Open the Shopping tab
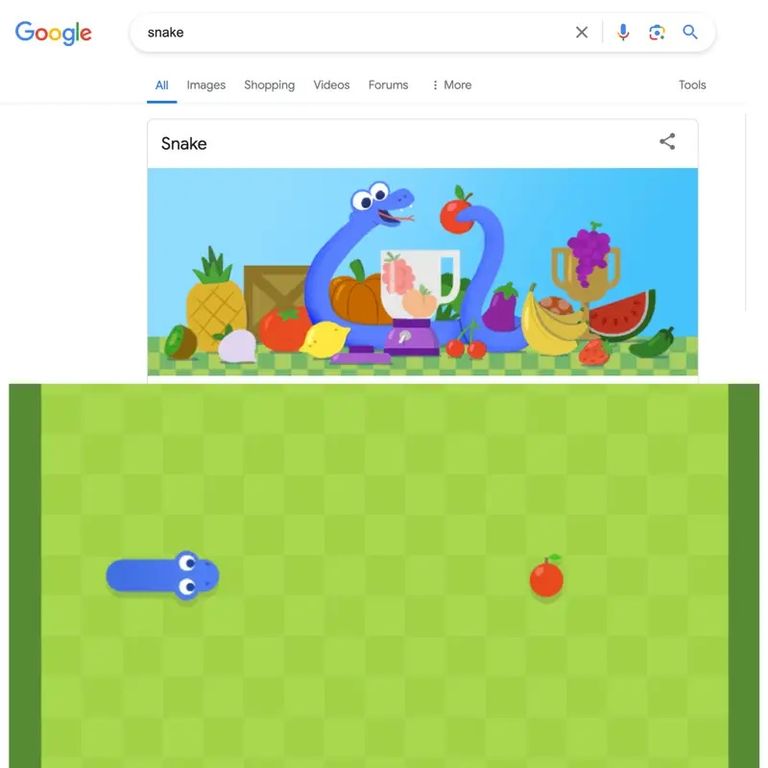 pyautogui.click(x=269, y=85)
